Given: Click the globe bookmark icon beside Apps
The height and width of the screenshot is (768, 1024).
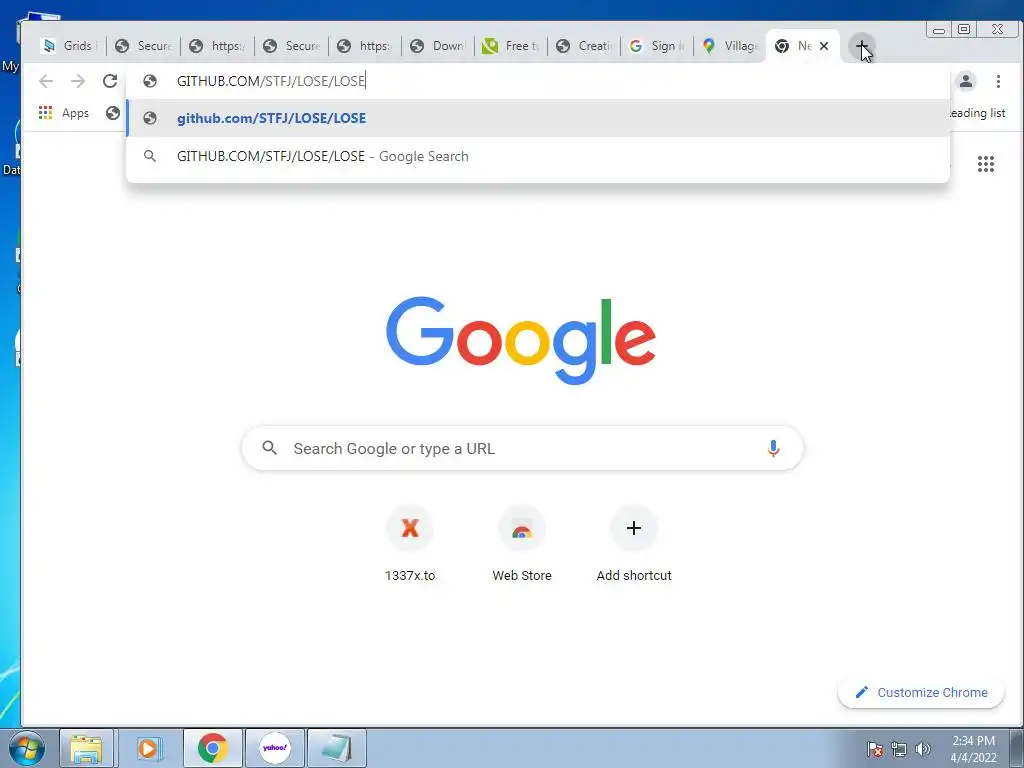Looking at the screenshot, I should (113, 113).
